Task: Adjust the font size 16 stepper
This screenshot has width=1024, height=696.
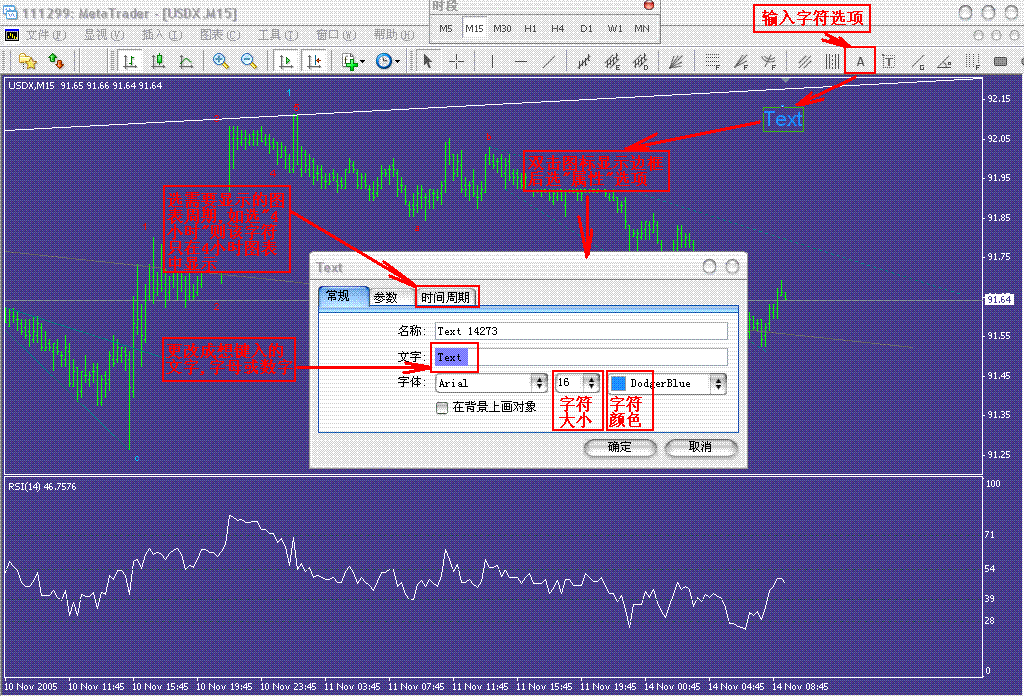Action: tap(590, 383)
